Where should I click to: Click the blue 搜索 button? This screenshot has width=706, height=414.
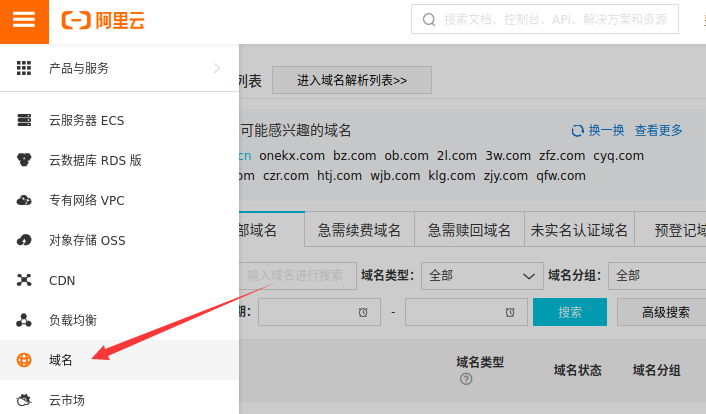570,312
